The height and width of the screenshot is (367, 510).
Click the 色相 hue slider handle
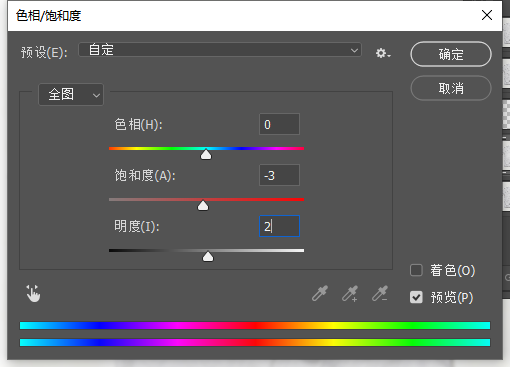tap(206, 154)
